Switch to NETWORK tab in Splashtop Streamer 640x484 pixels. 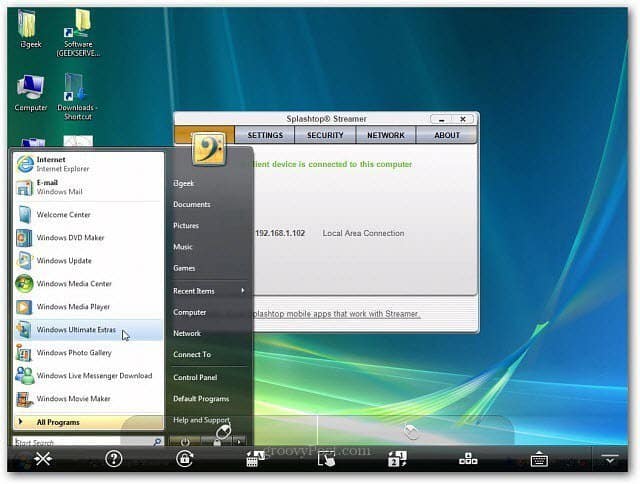pyautogui.click(x=386, y=135)
